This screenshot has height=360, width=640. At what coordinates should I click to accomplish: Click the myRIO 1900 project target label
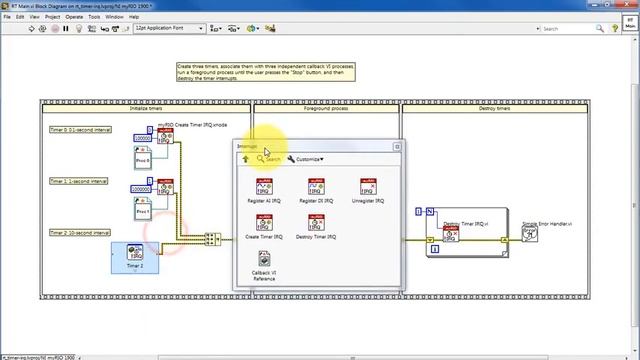click(x=39, y=358)
